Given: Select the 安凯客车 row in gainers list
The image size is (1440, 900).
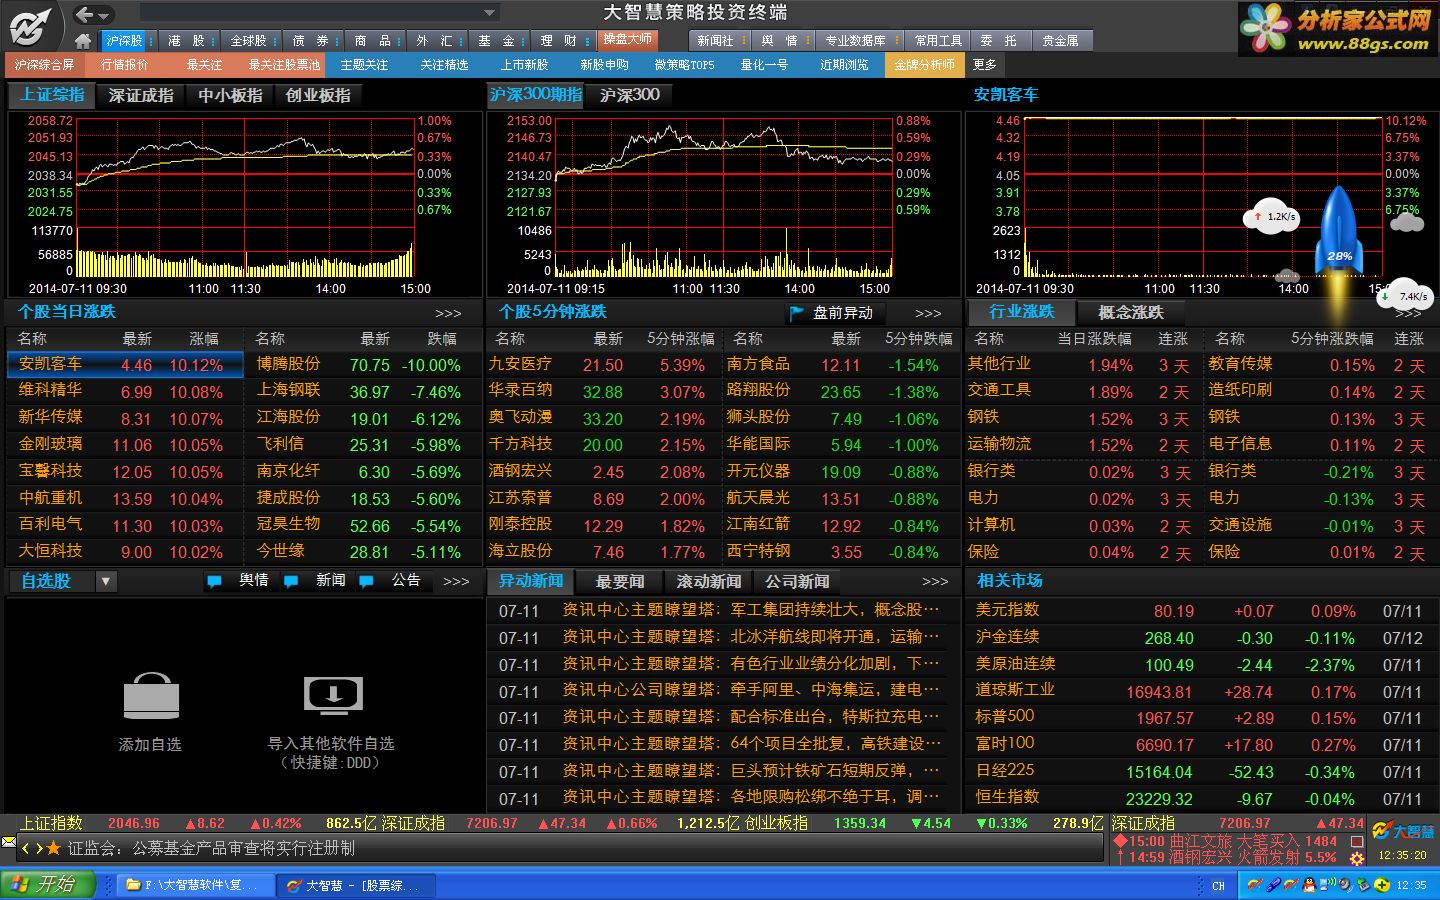Looking at the screenshot, I should 125,365.
